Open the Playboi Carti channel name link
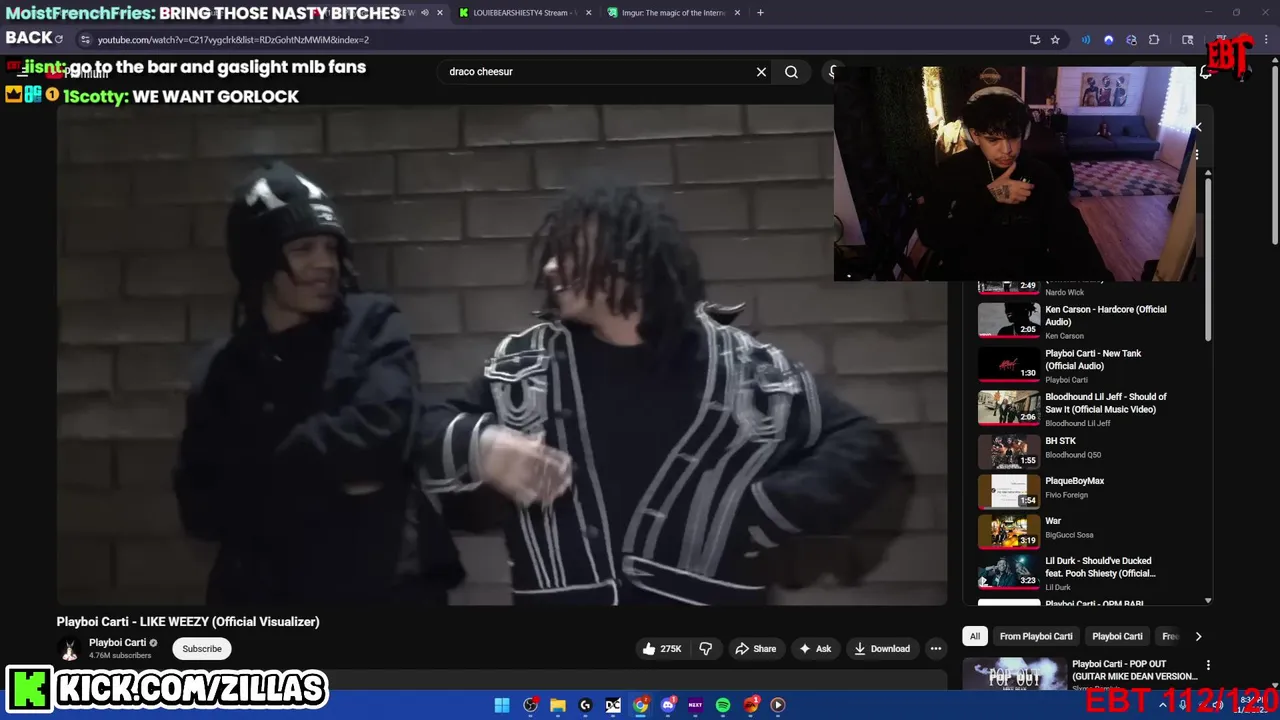Screen dimensions: 1280x720 pyautogui.click(x=117, y=643)
